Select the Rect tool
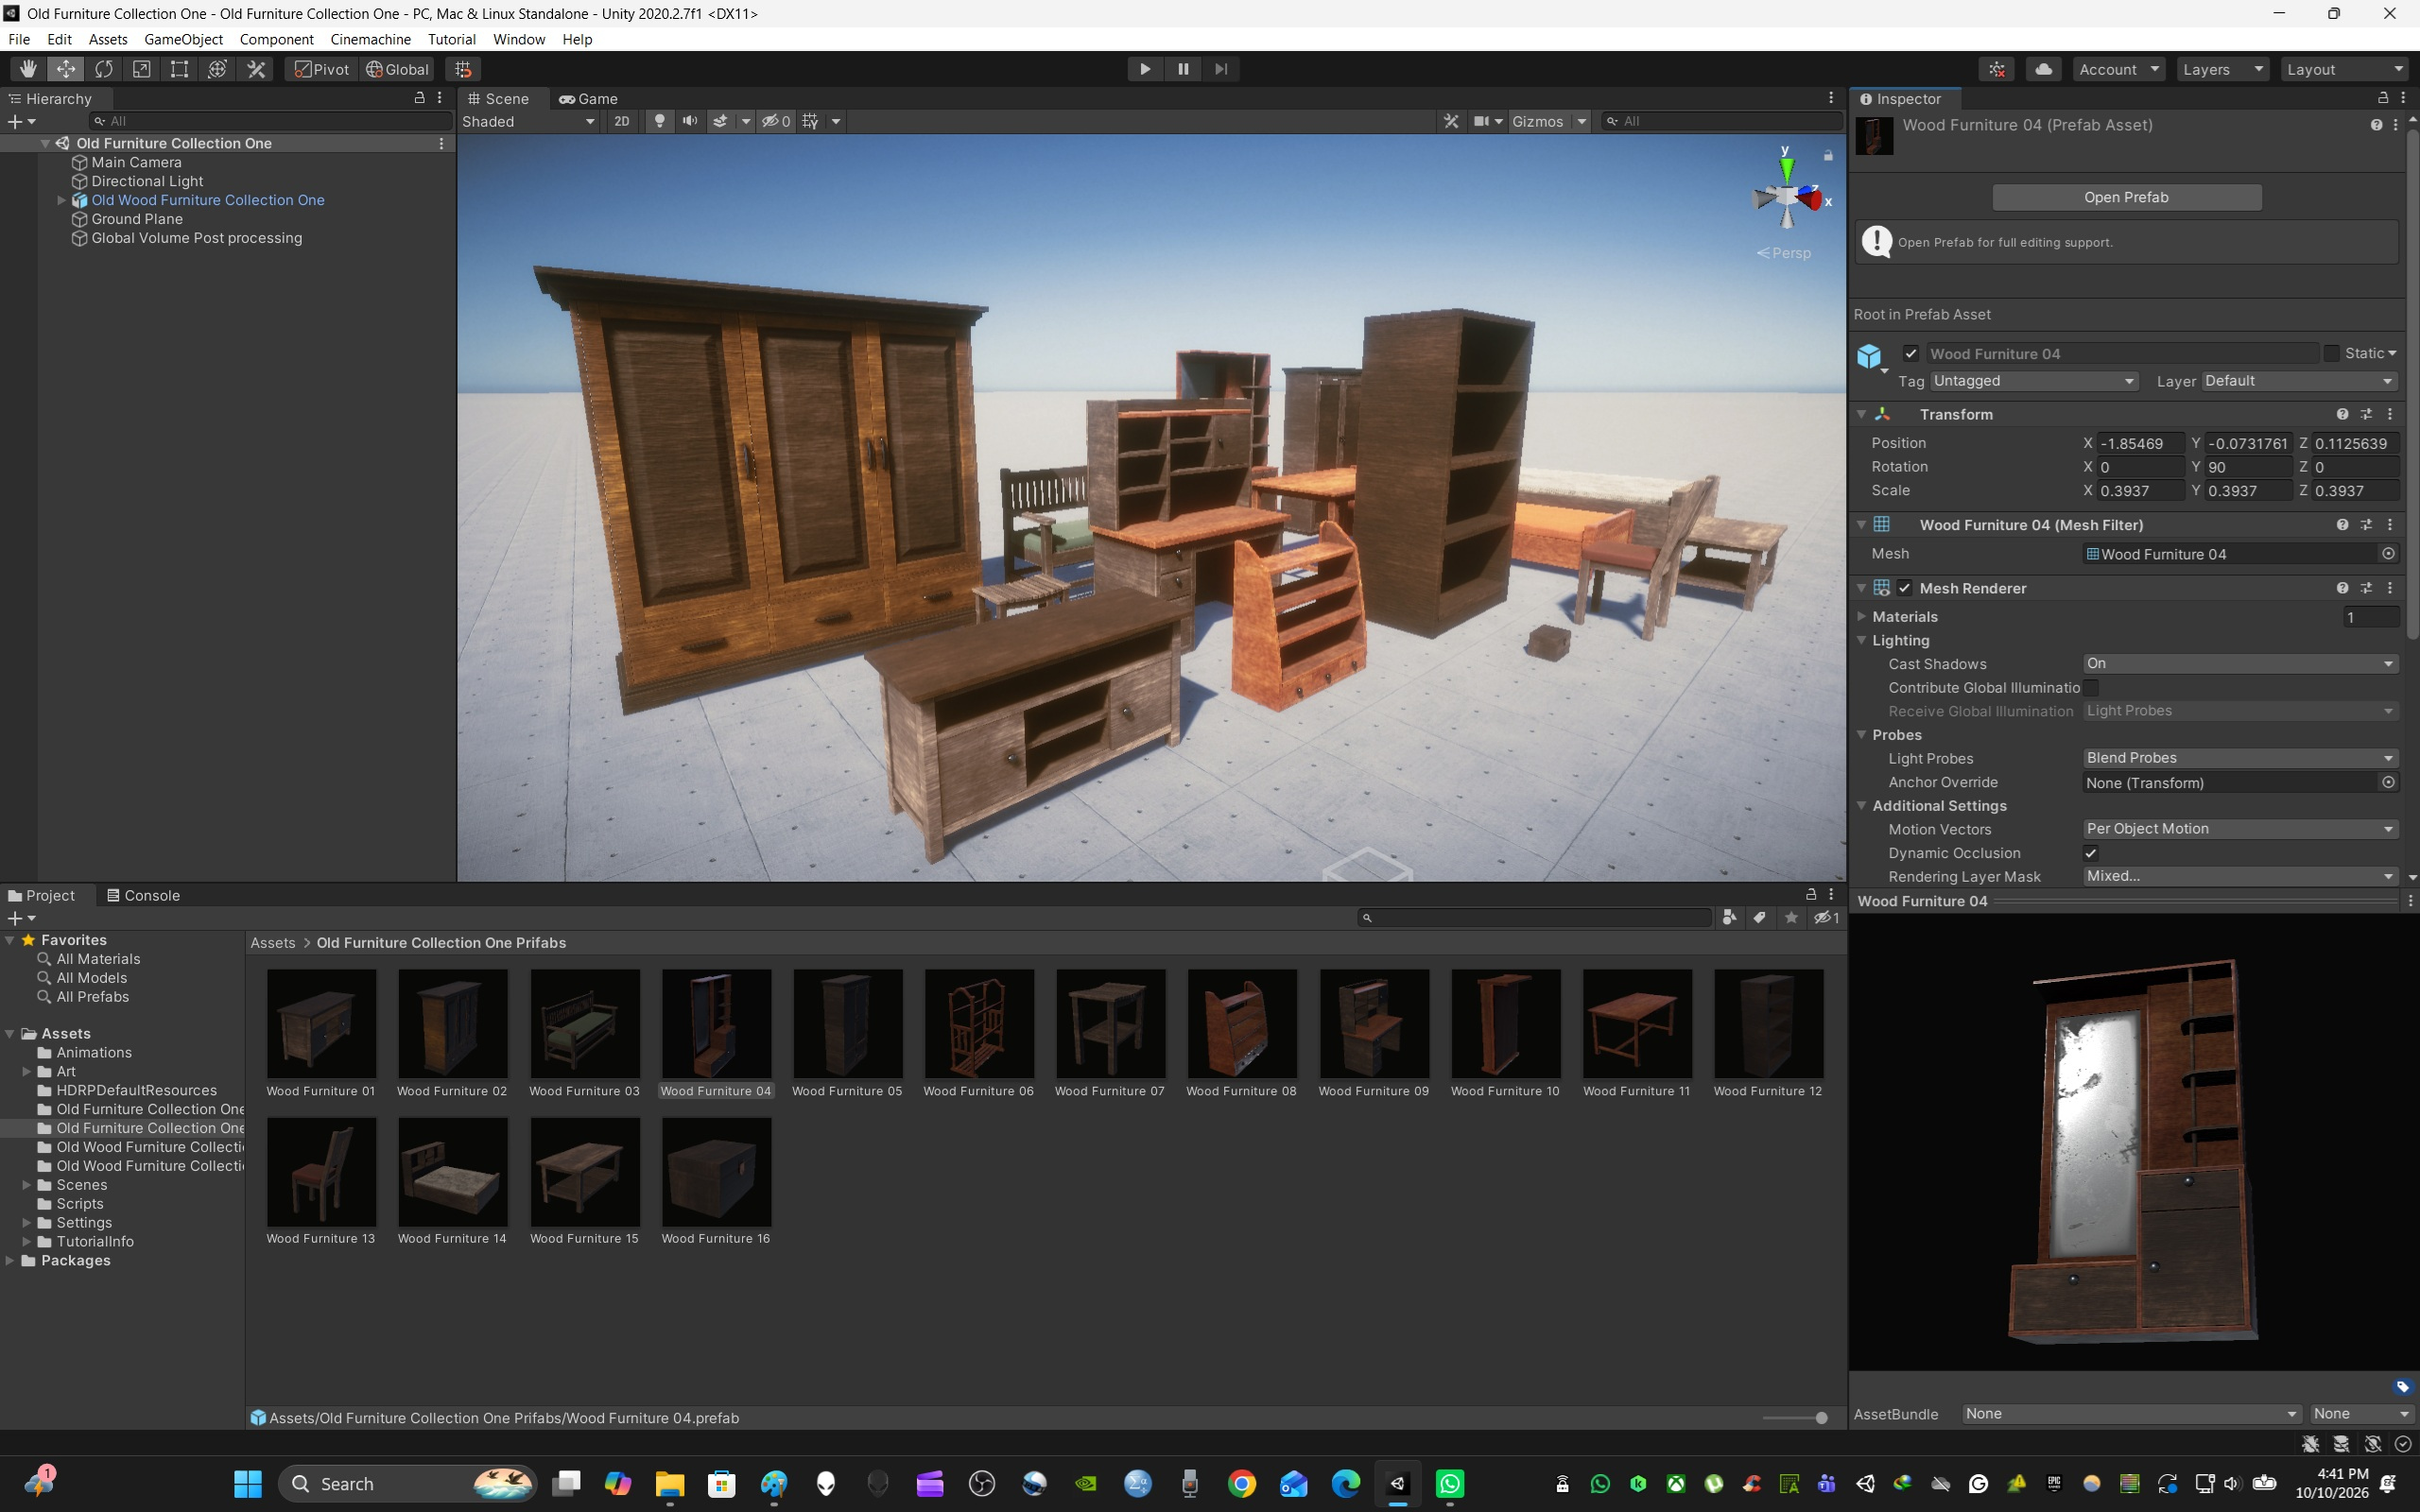The width and height of the screenshot is (2420, 1512). [180, 69]
